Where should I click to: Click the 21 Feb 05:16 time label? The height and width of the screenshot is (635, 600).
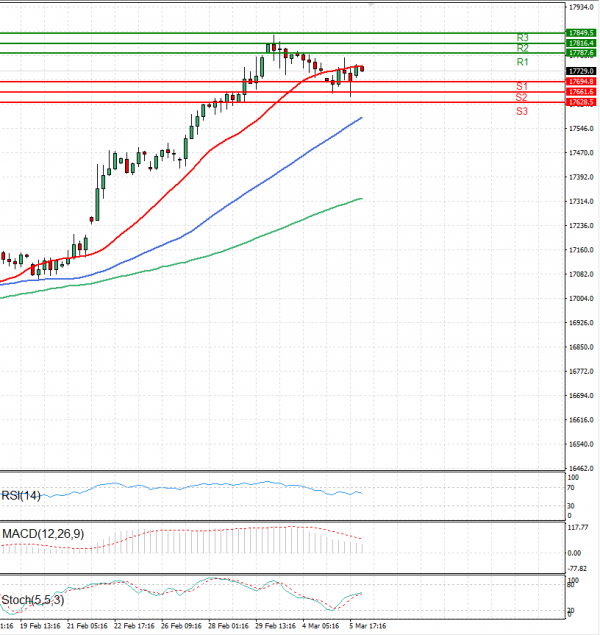pos(87,626)
